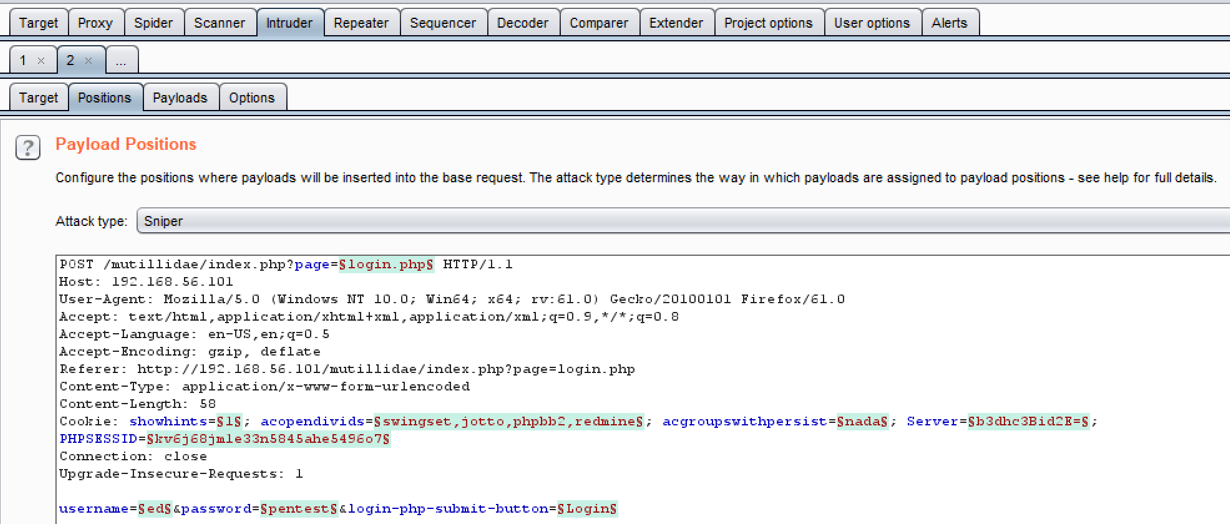Select the Sequencer tab

[444, 22]
